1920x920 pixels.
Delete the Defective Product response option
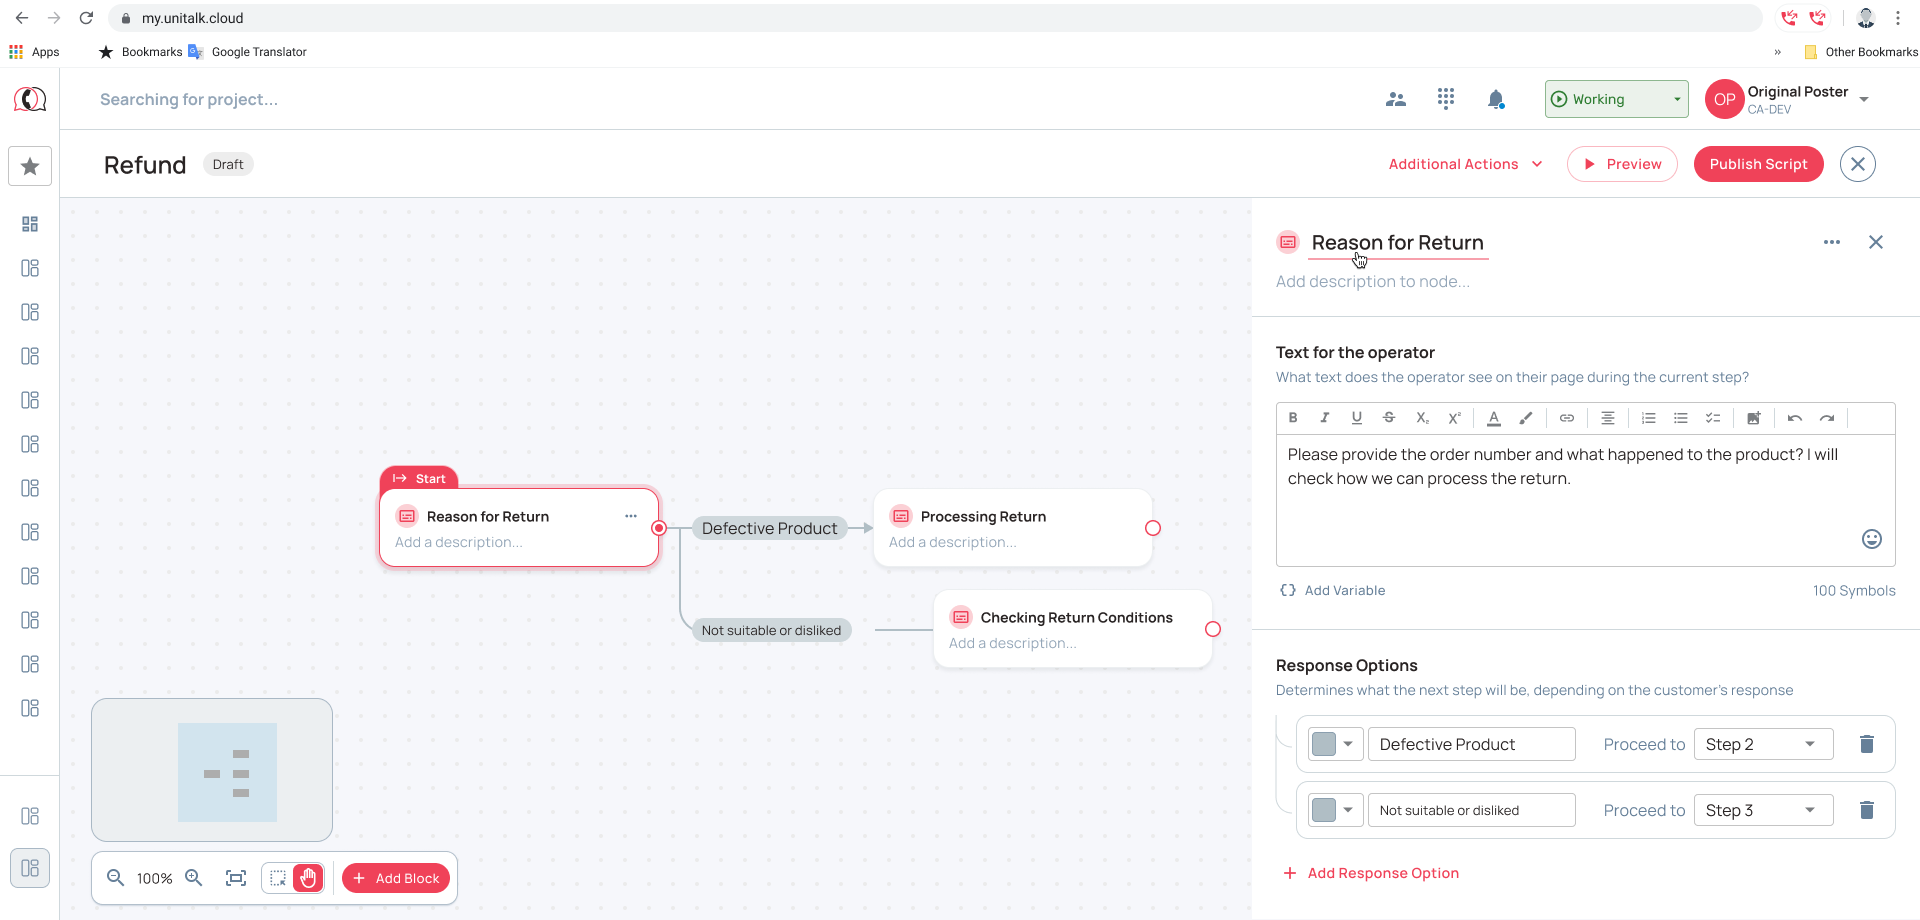[x=1866, y=744]
